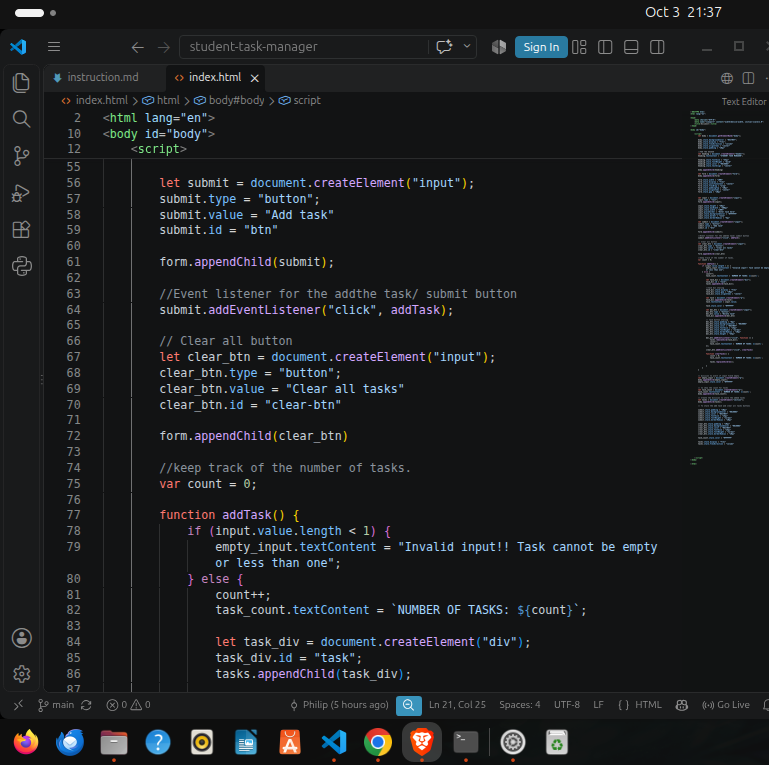Open the Explorer view in activity bar
Screen dimensions: 769x765
point(21,83)
